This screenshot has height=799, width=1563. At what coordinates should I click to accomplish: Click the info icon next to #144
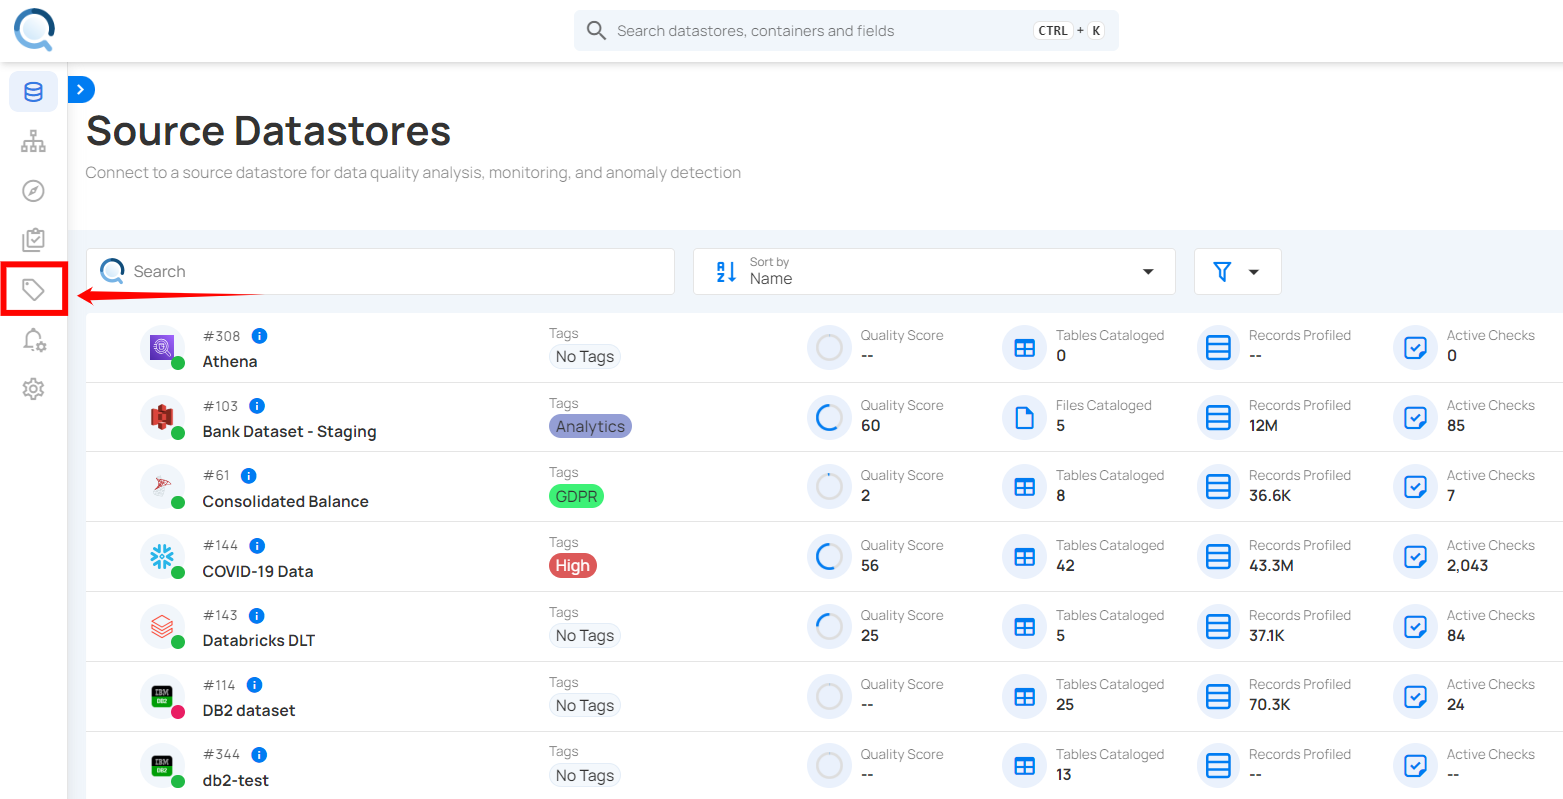(257, 546)
